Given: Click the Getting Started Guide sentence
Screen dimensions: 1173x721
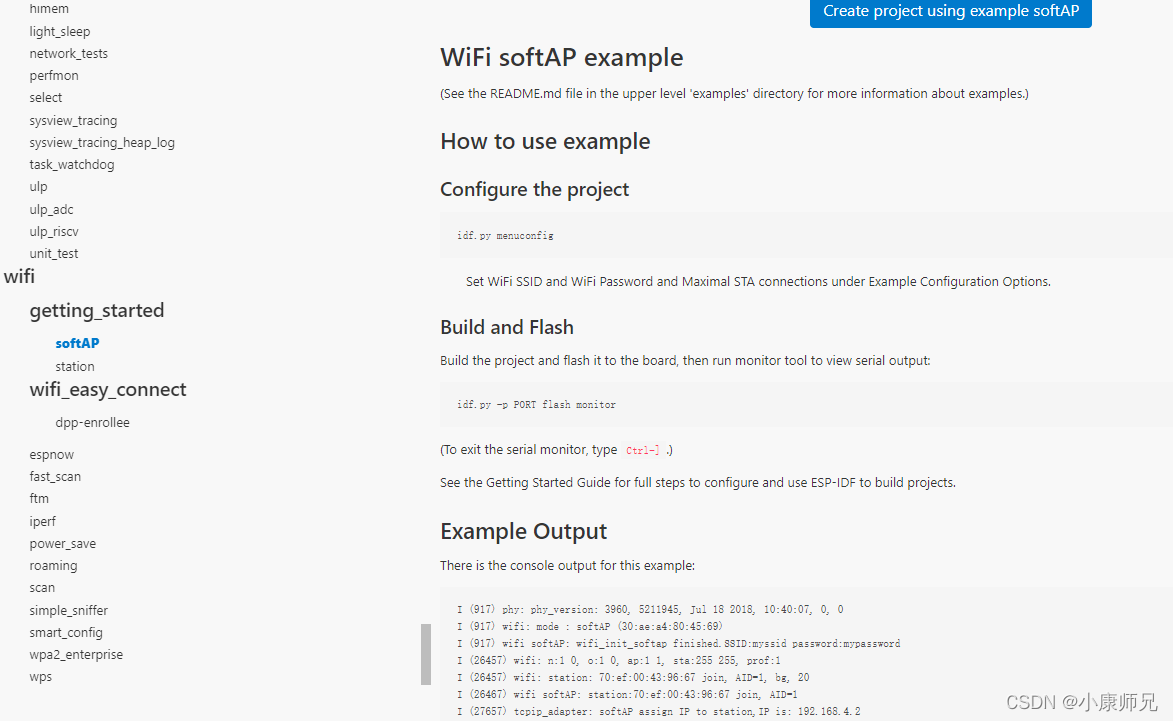Looking at the screenshot, I should [697, 482].
